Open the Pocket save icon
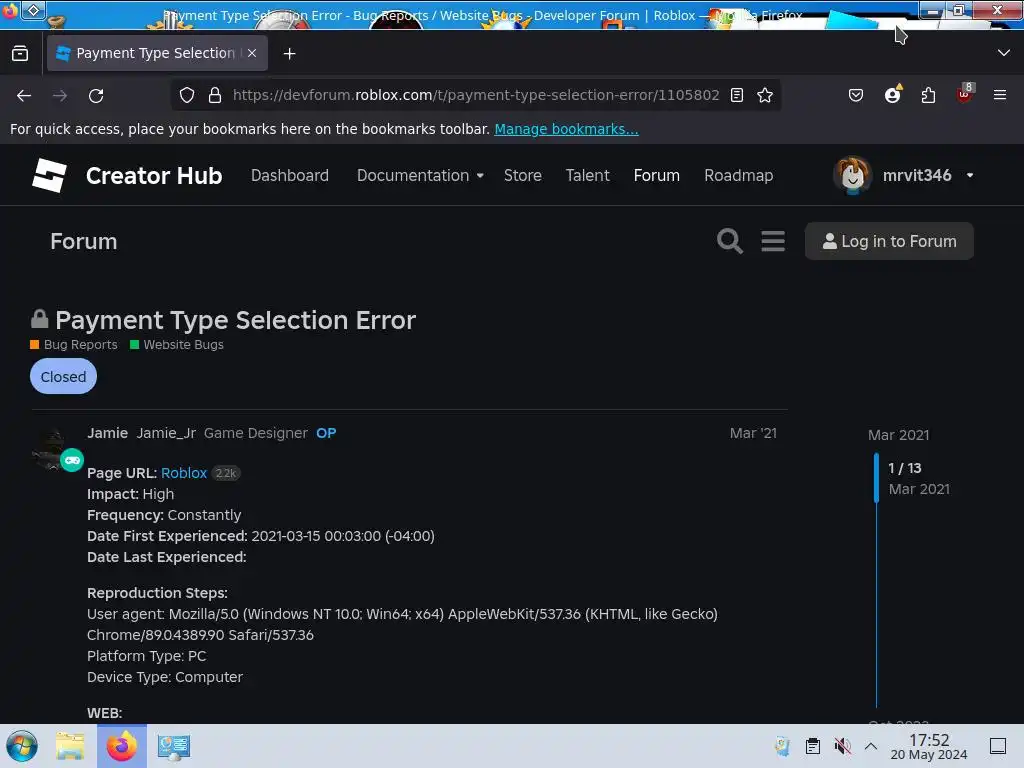 point(856,95)
